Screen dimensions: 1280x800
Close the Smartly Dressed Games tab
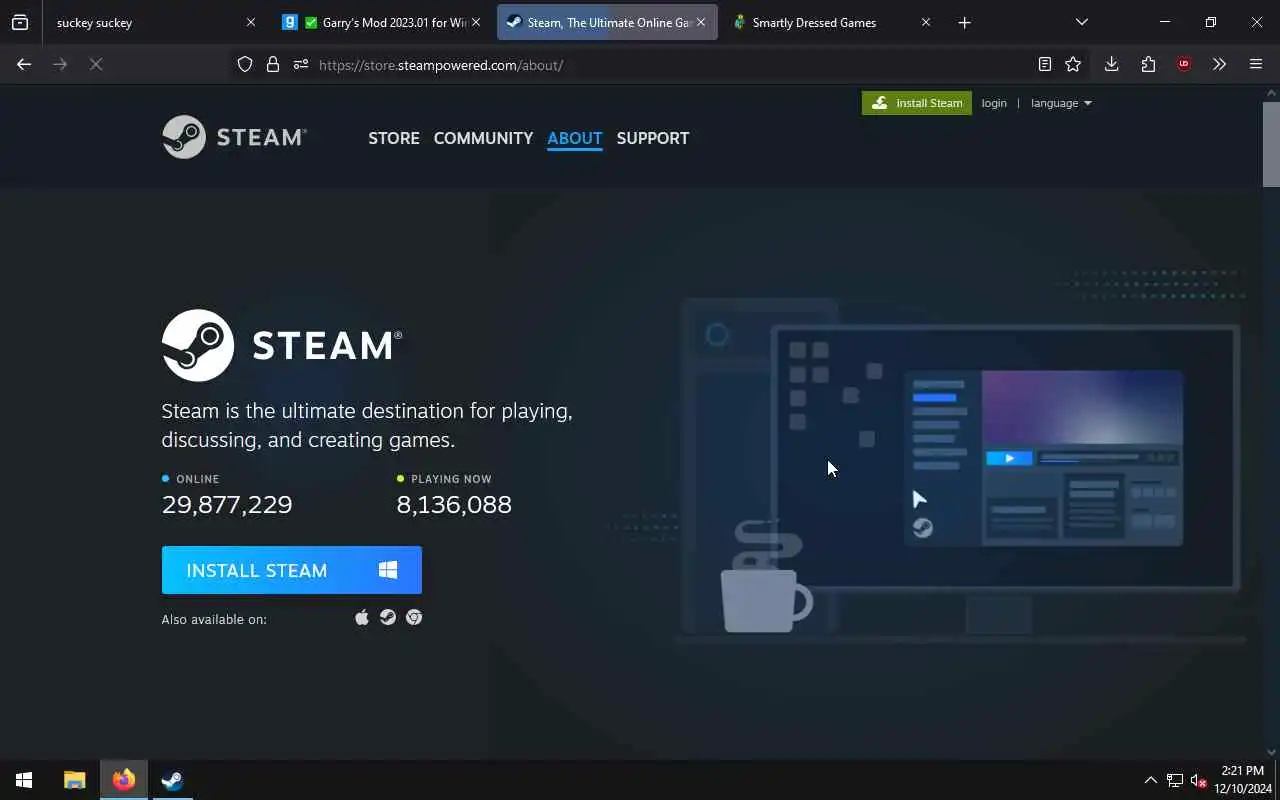click(x=926, y=22)
